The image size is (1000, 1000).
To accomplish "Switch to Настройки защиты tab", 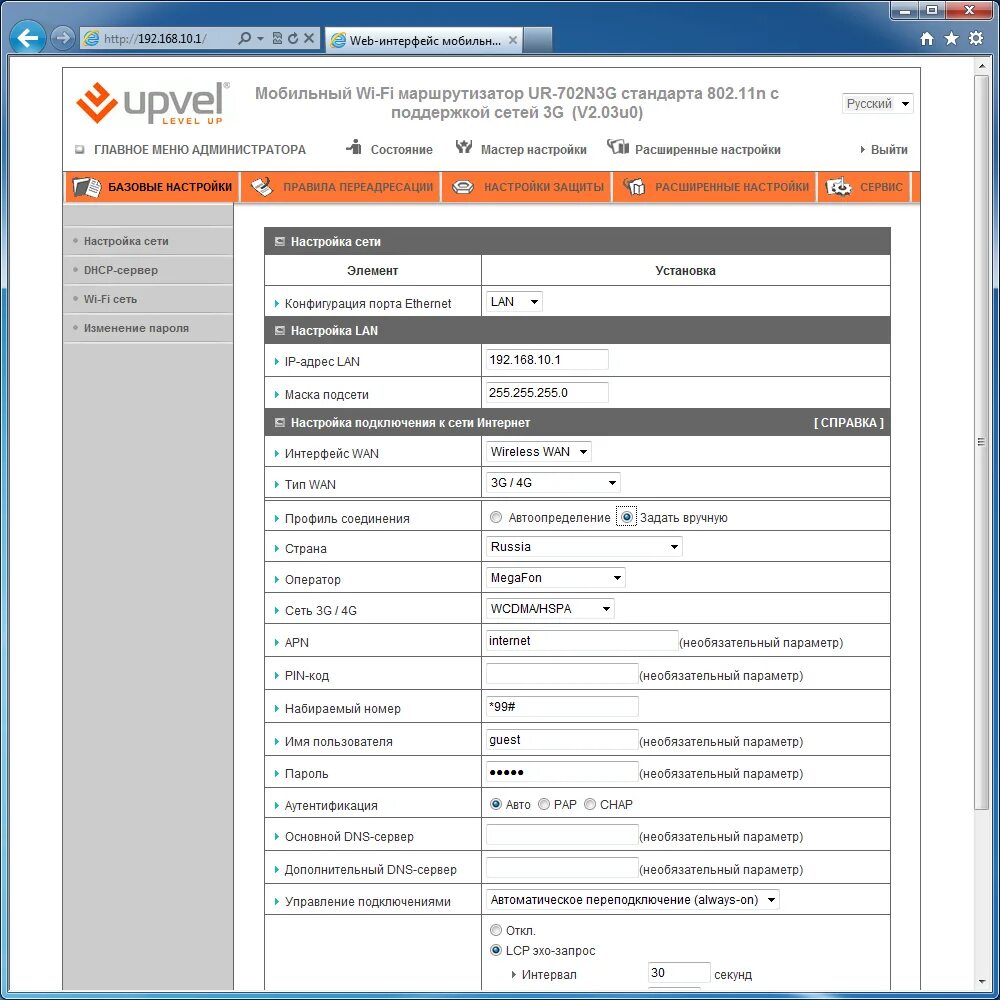I will 527,187.
